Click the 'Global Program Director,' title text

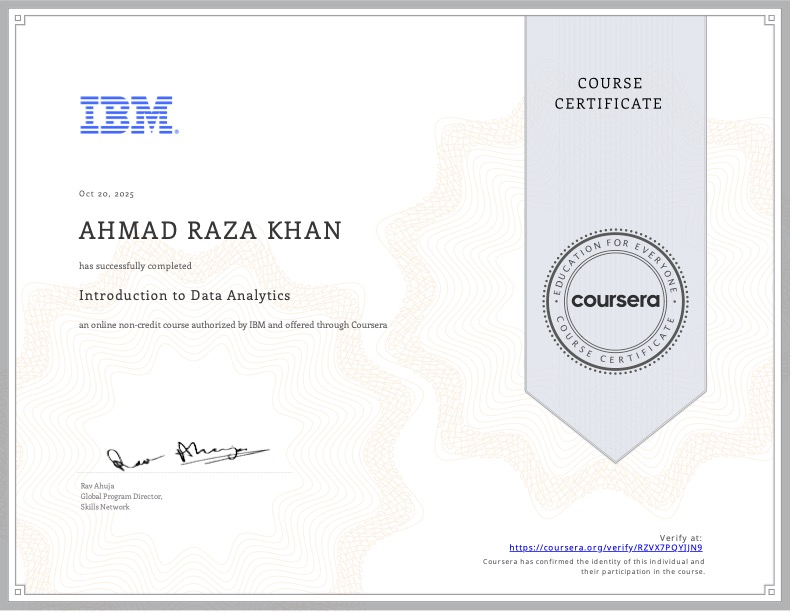(121, 496)
